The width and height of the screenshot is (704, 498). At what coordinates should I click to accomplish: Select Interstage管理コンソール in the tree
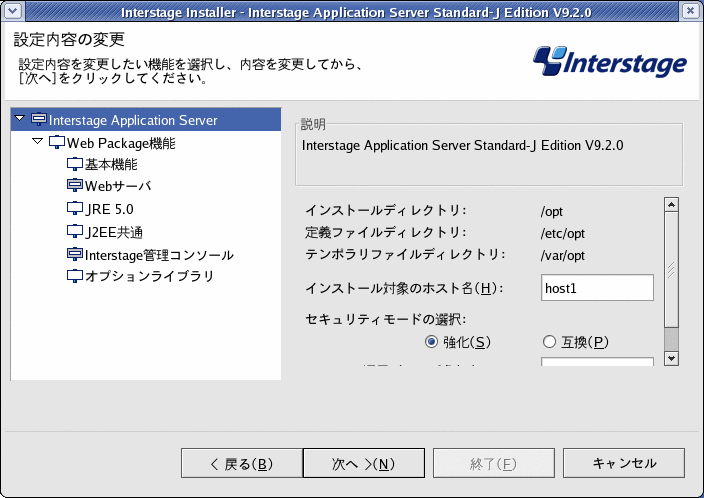pos(159,255)
